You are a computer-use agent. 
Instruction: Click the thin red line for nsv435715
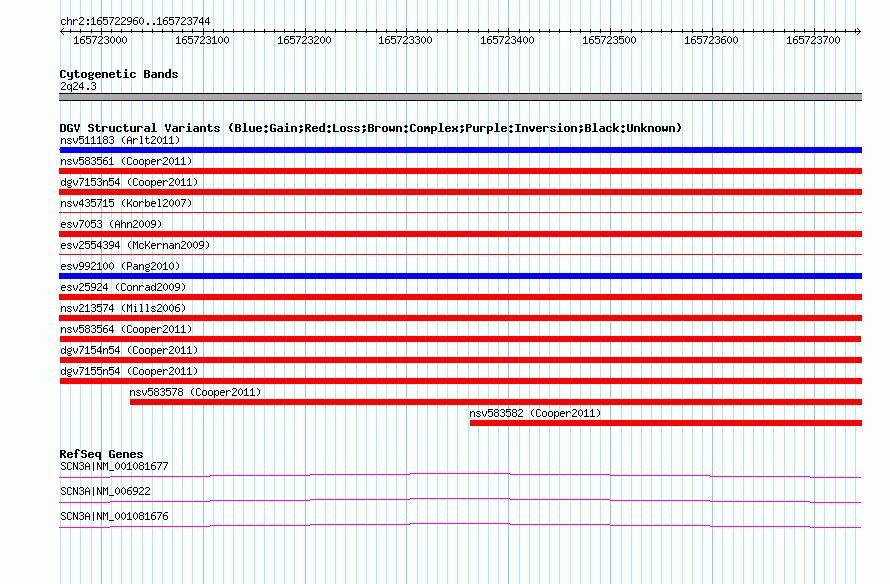460,213
